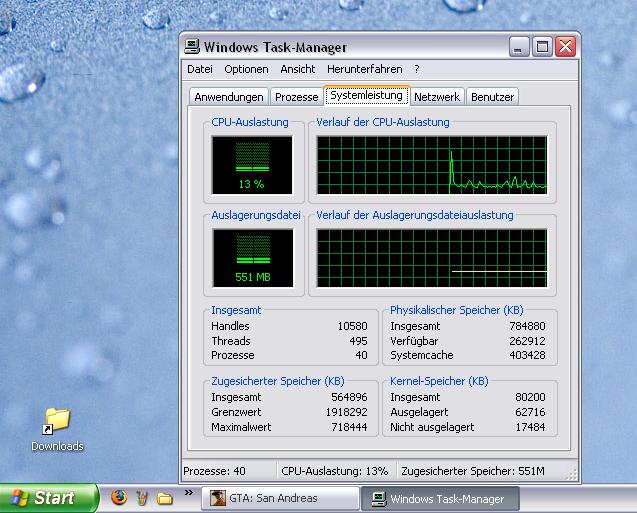The image size is (637, 513).
Task: Switch to GTA: San Andreas taskbar button
Action: 281,498
